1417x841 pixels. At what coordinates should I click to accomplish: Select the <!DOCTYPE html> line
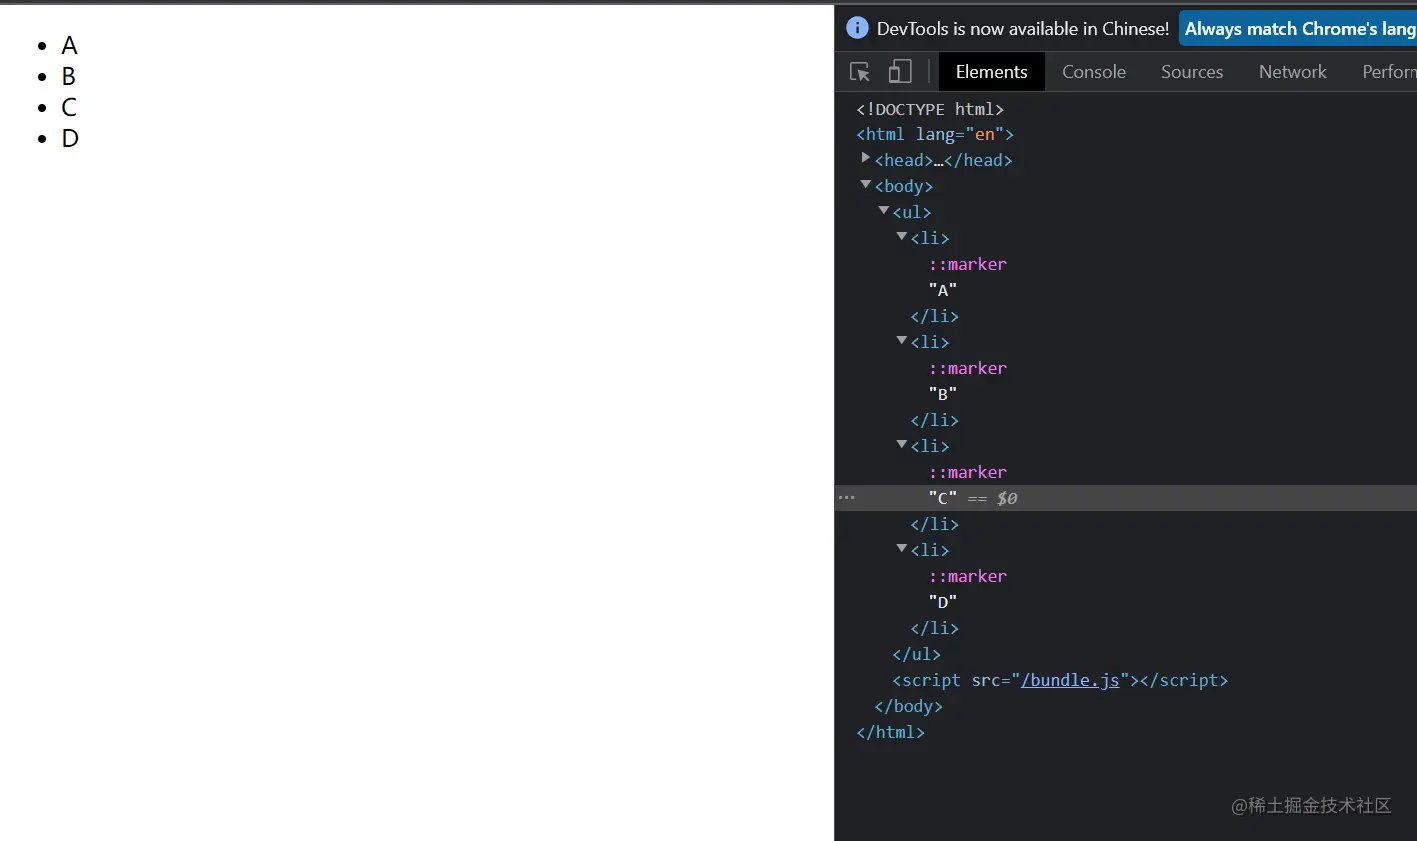point(930,109)
